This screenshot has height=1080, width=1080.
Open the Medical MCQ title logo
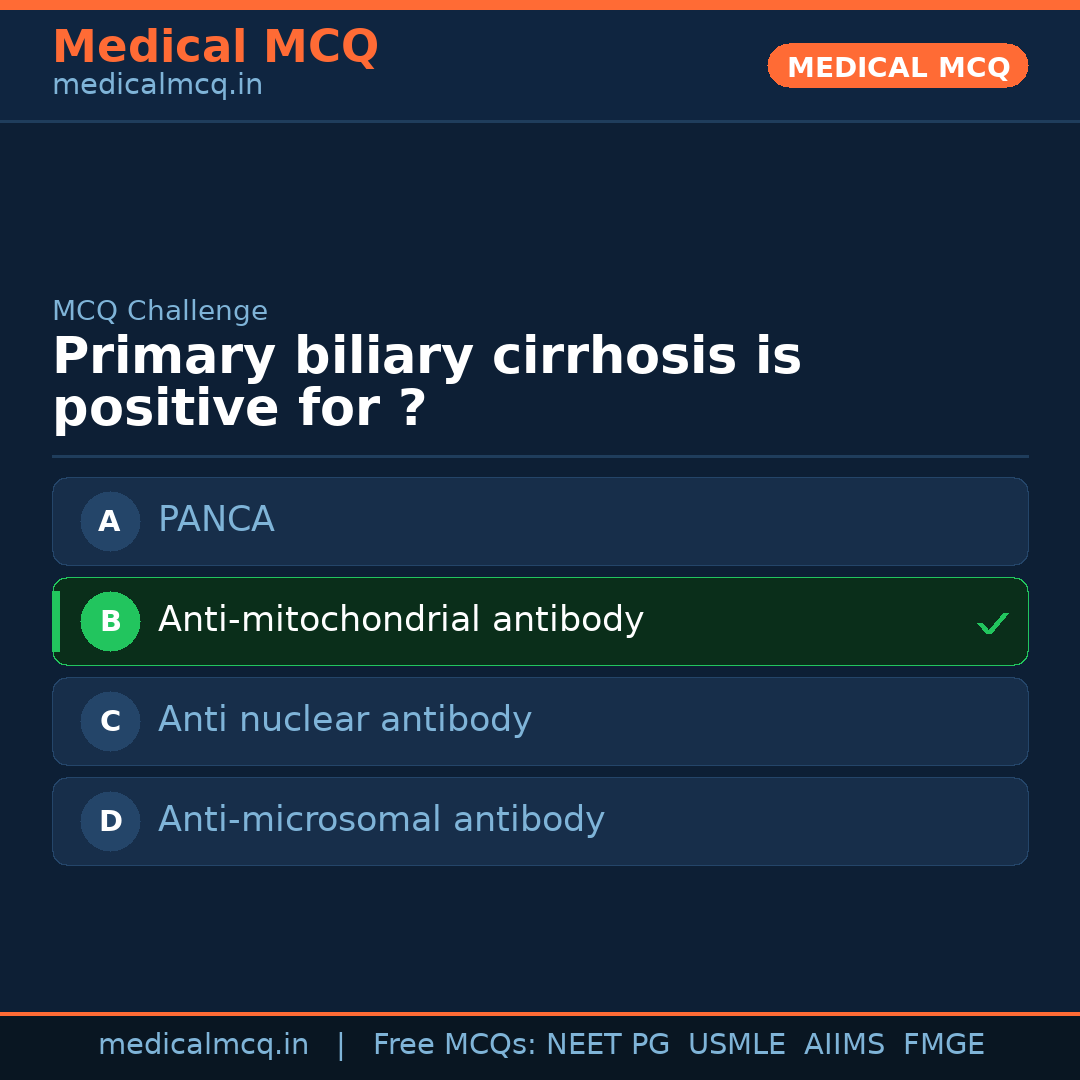[x=215, y=47]
